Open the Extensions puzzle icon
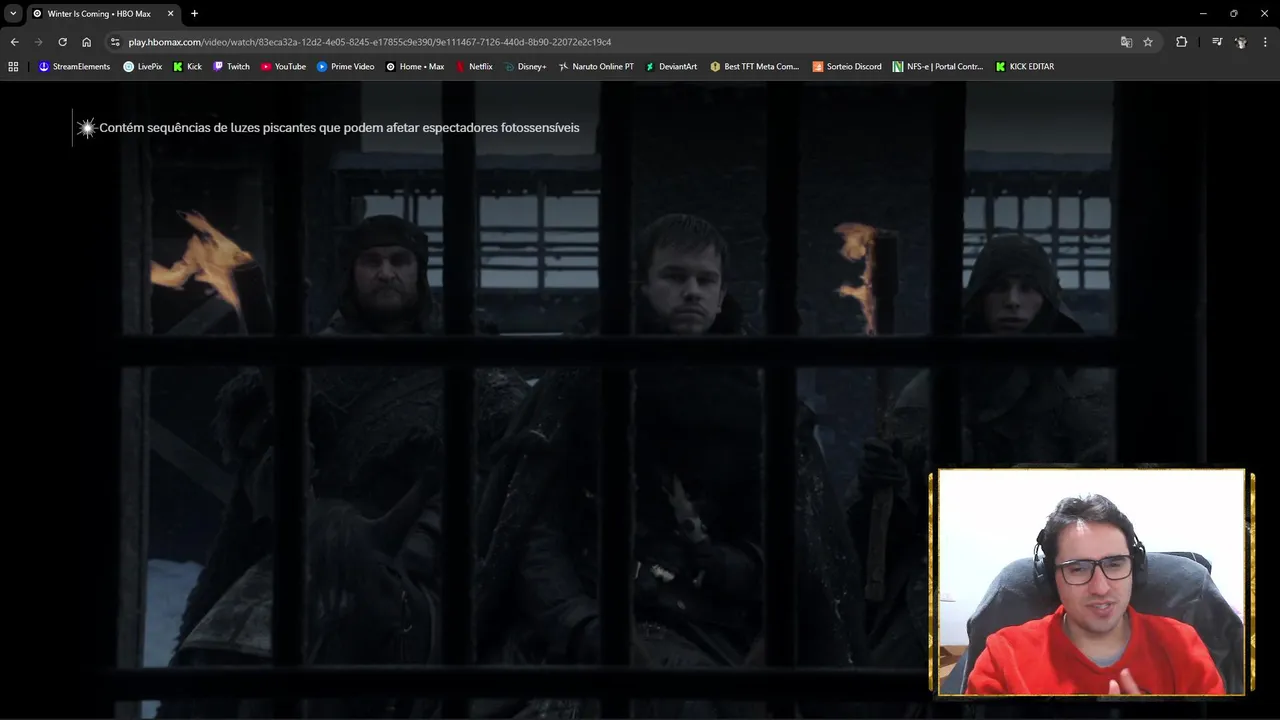The height and width of the screenshot is (720, 1280). pos(1181,42)
